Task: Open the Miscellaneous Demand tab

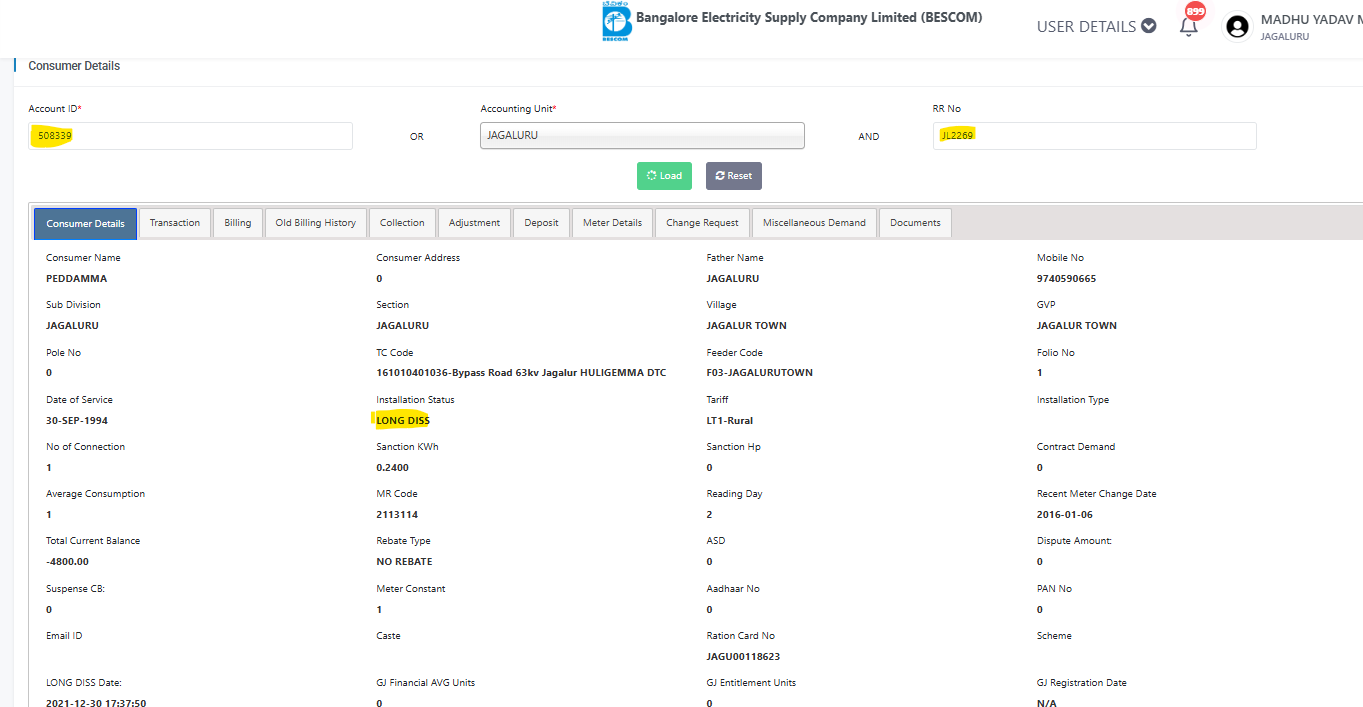Action: coord(814,223)
